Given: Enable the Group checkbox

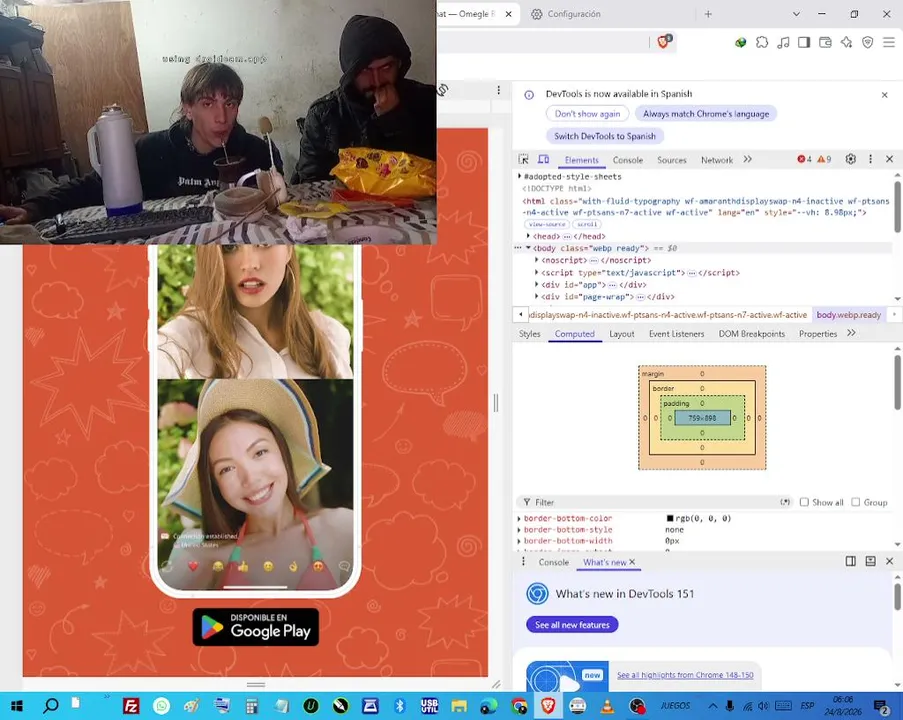Looking at the screenshot, I should (x=856, y=502).
